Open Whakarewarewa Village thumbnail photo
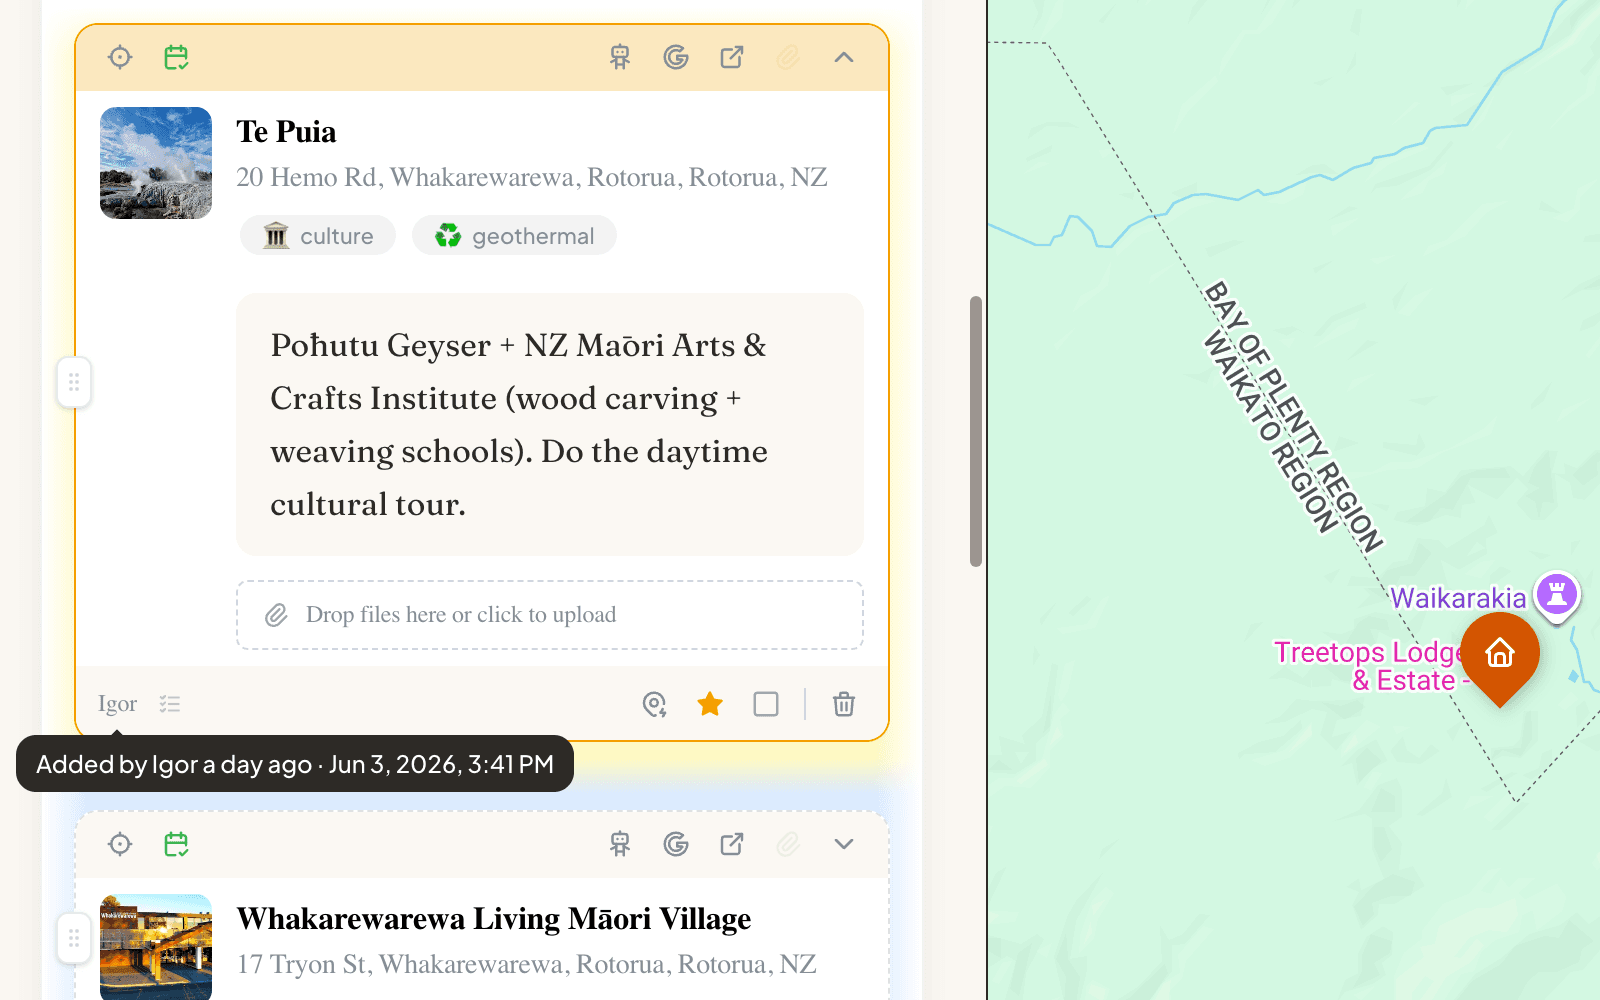The height and width of the screenshot is (1000, 1600). pos(156,947)
